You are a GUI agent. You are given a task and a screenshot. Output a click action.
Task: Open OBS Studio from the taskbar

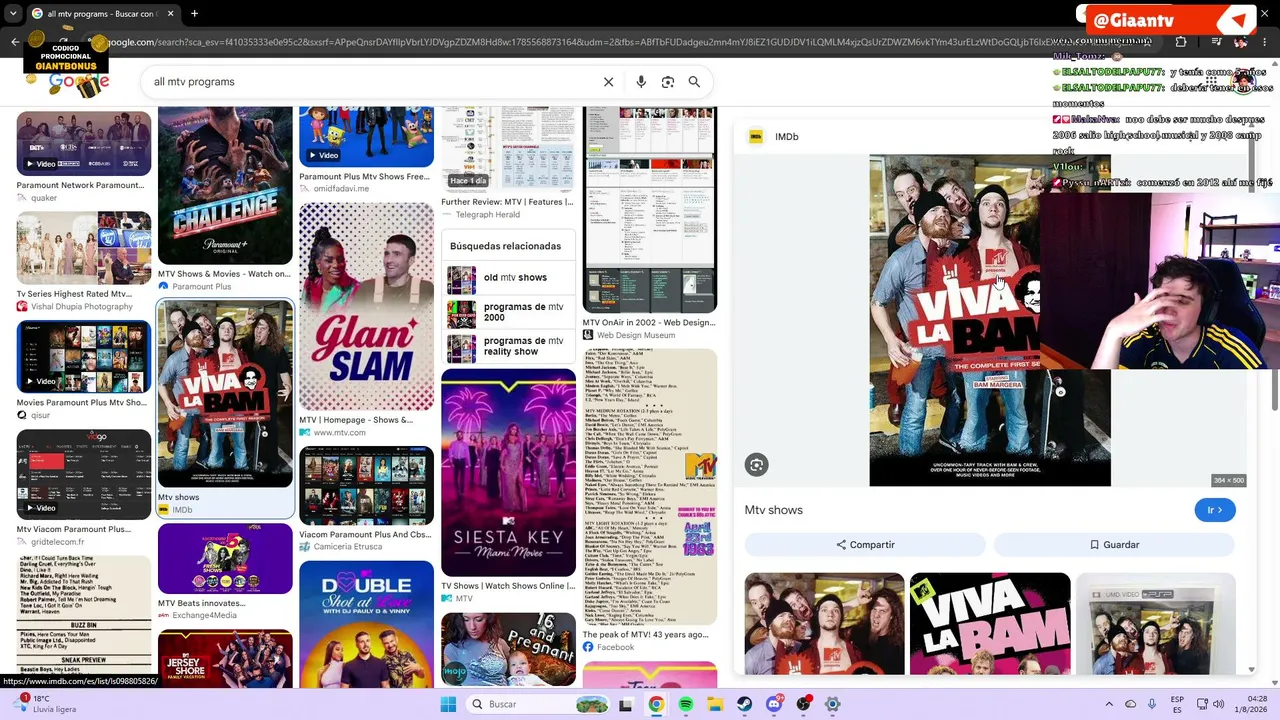[803, 704]
